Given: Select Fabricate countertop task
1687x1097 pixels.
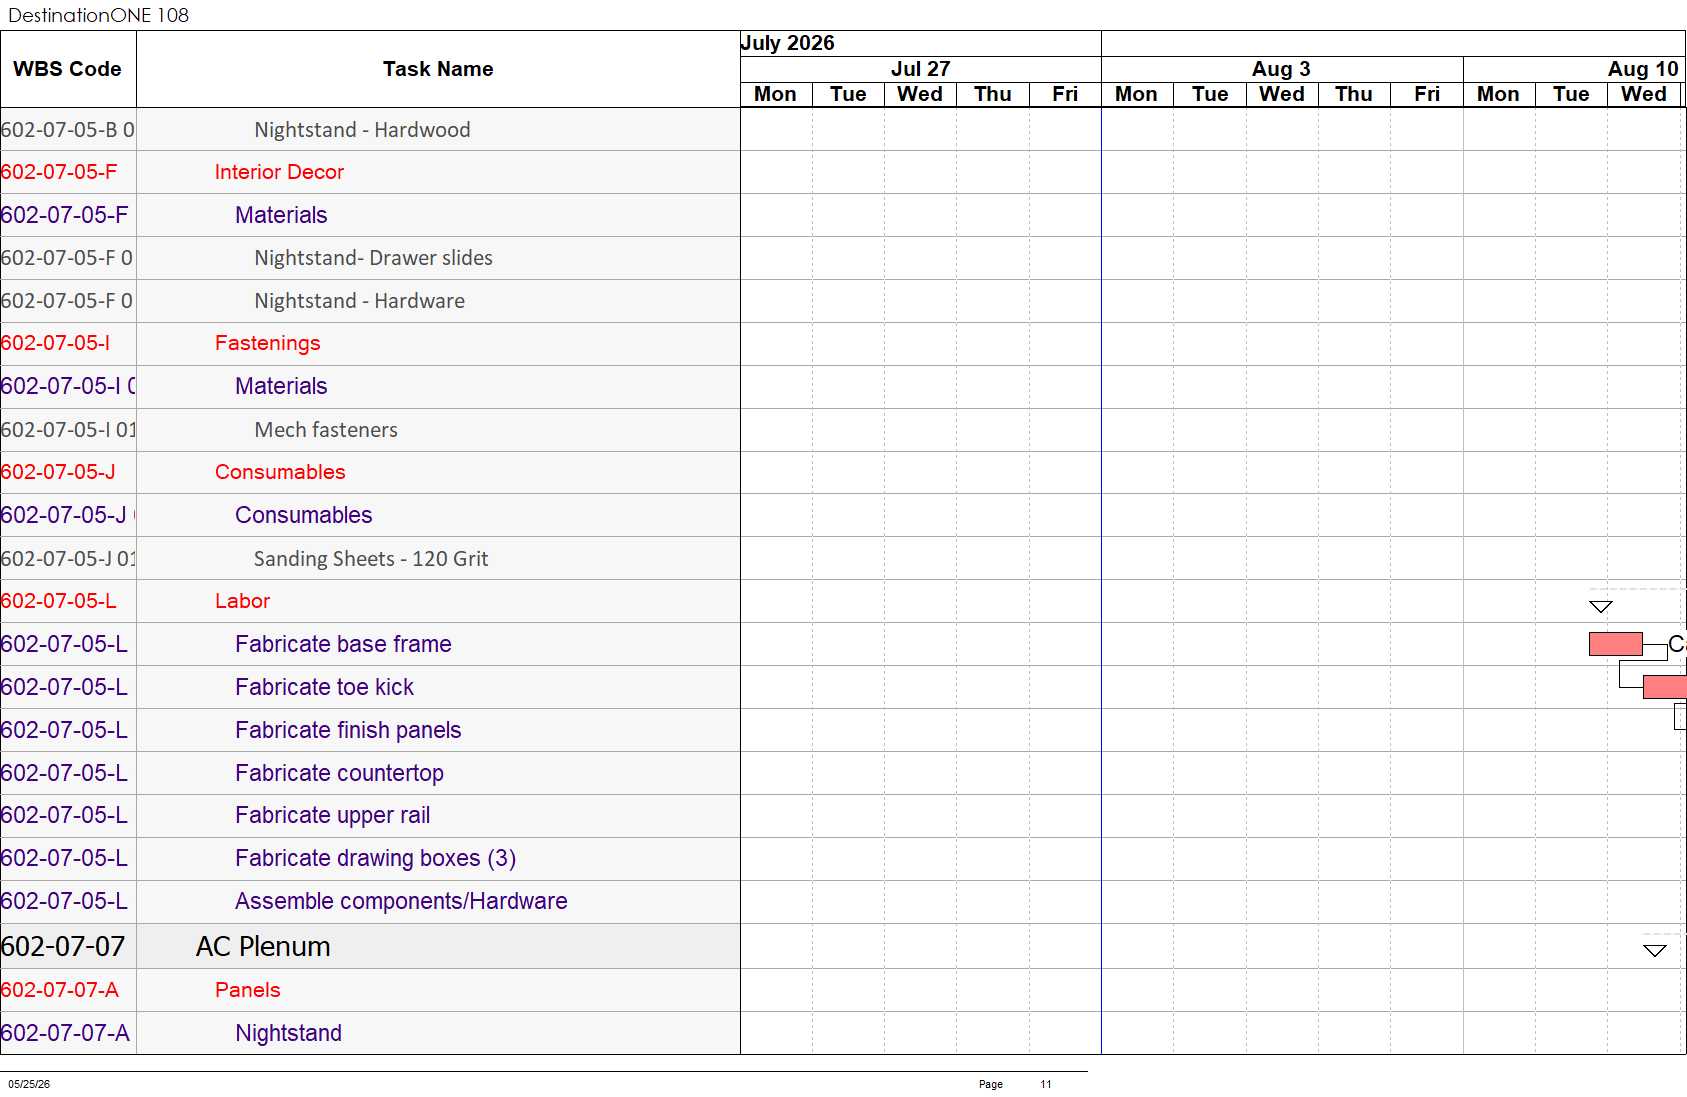Looking at the screenshot, I should click(339, 773).
